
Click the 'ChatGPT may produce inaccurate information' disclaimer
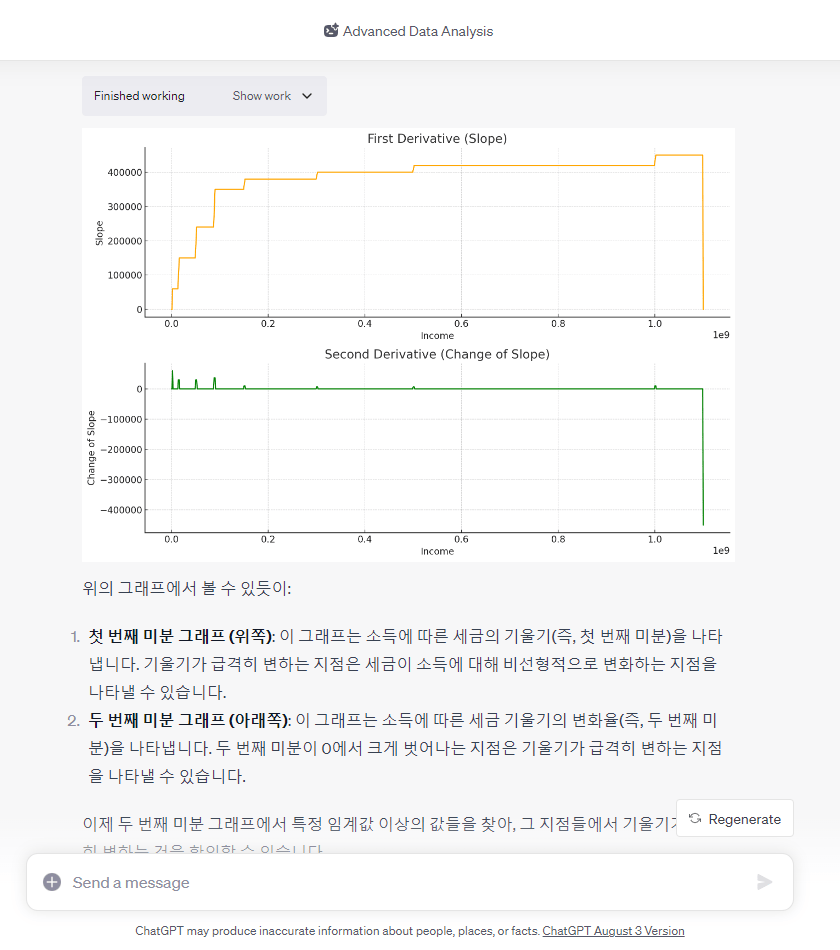pyautogui.click(x=338, y=931)
